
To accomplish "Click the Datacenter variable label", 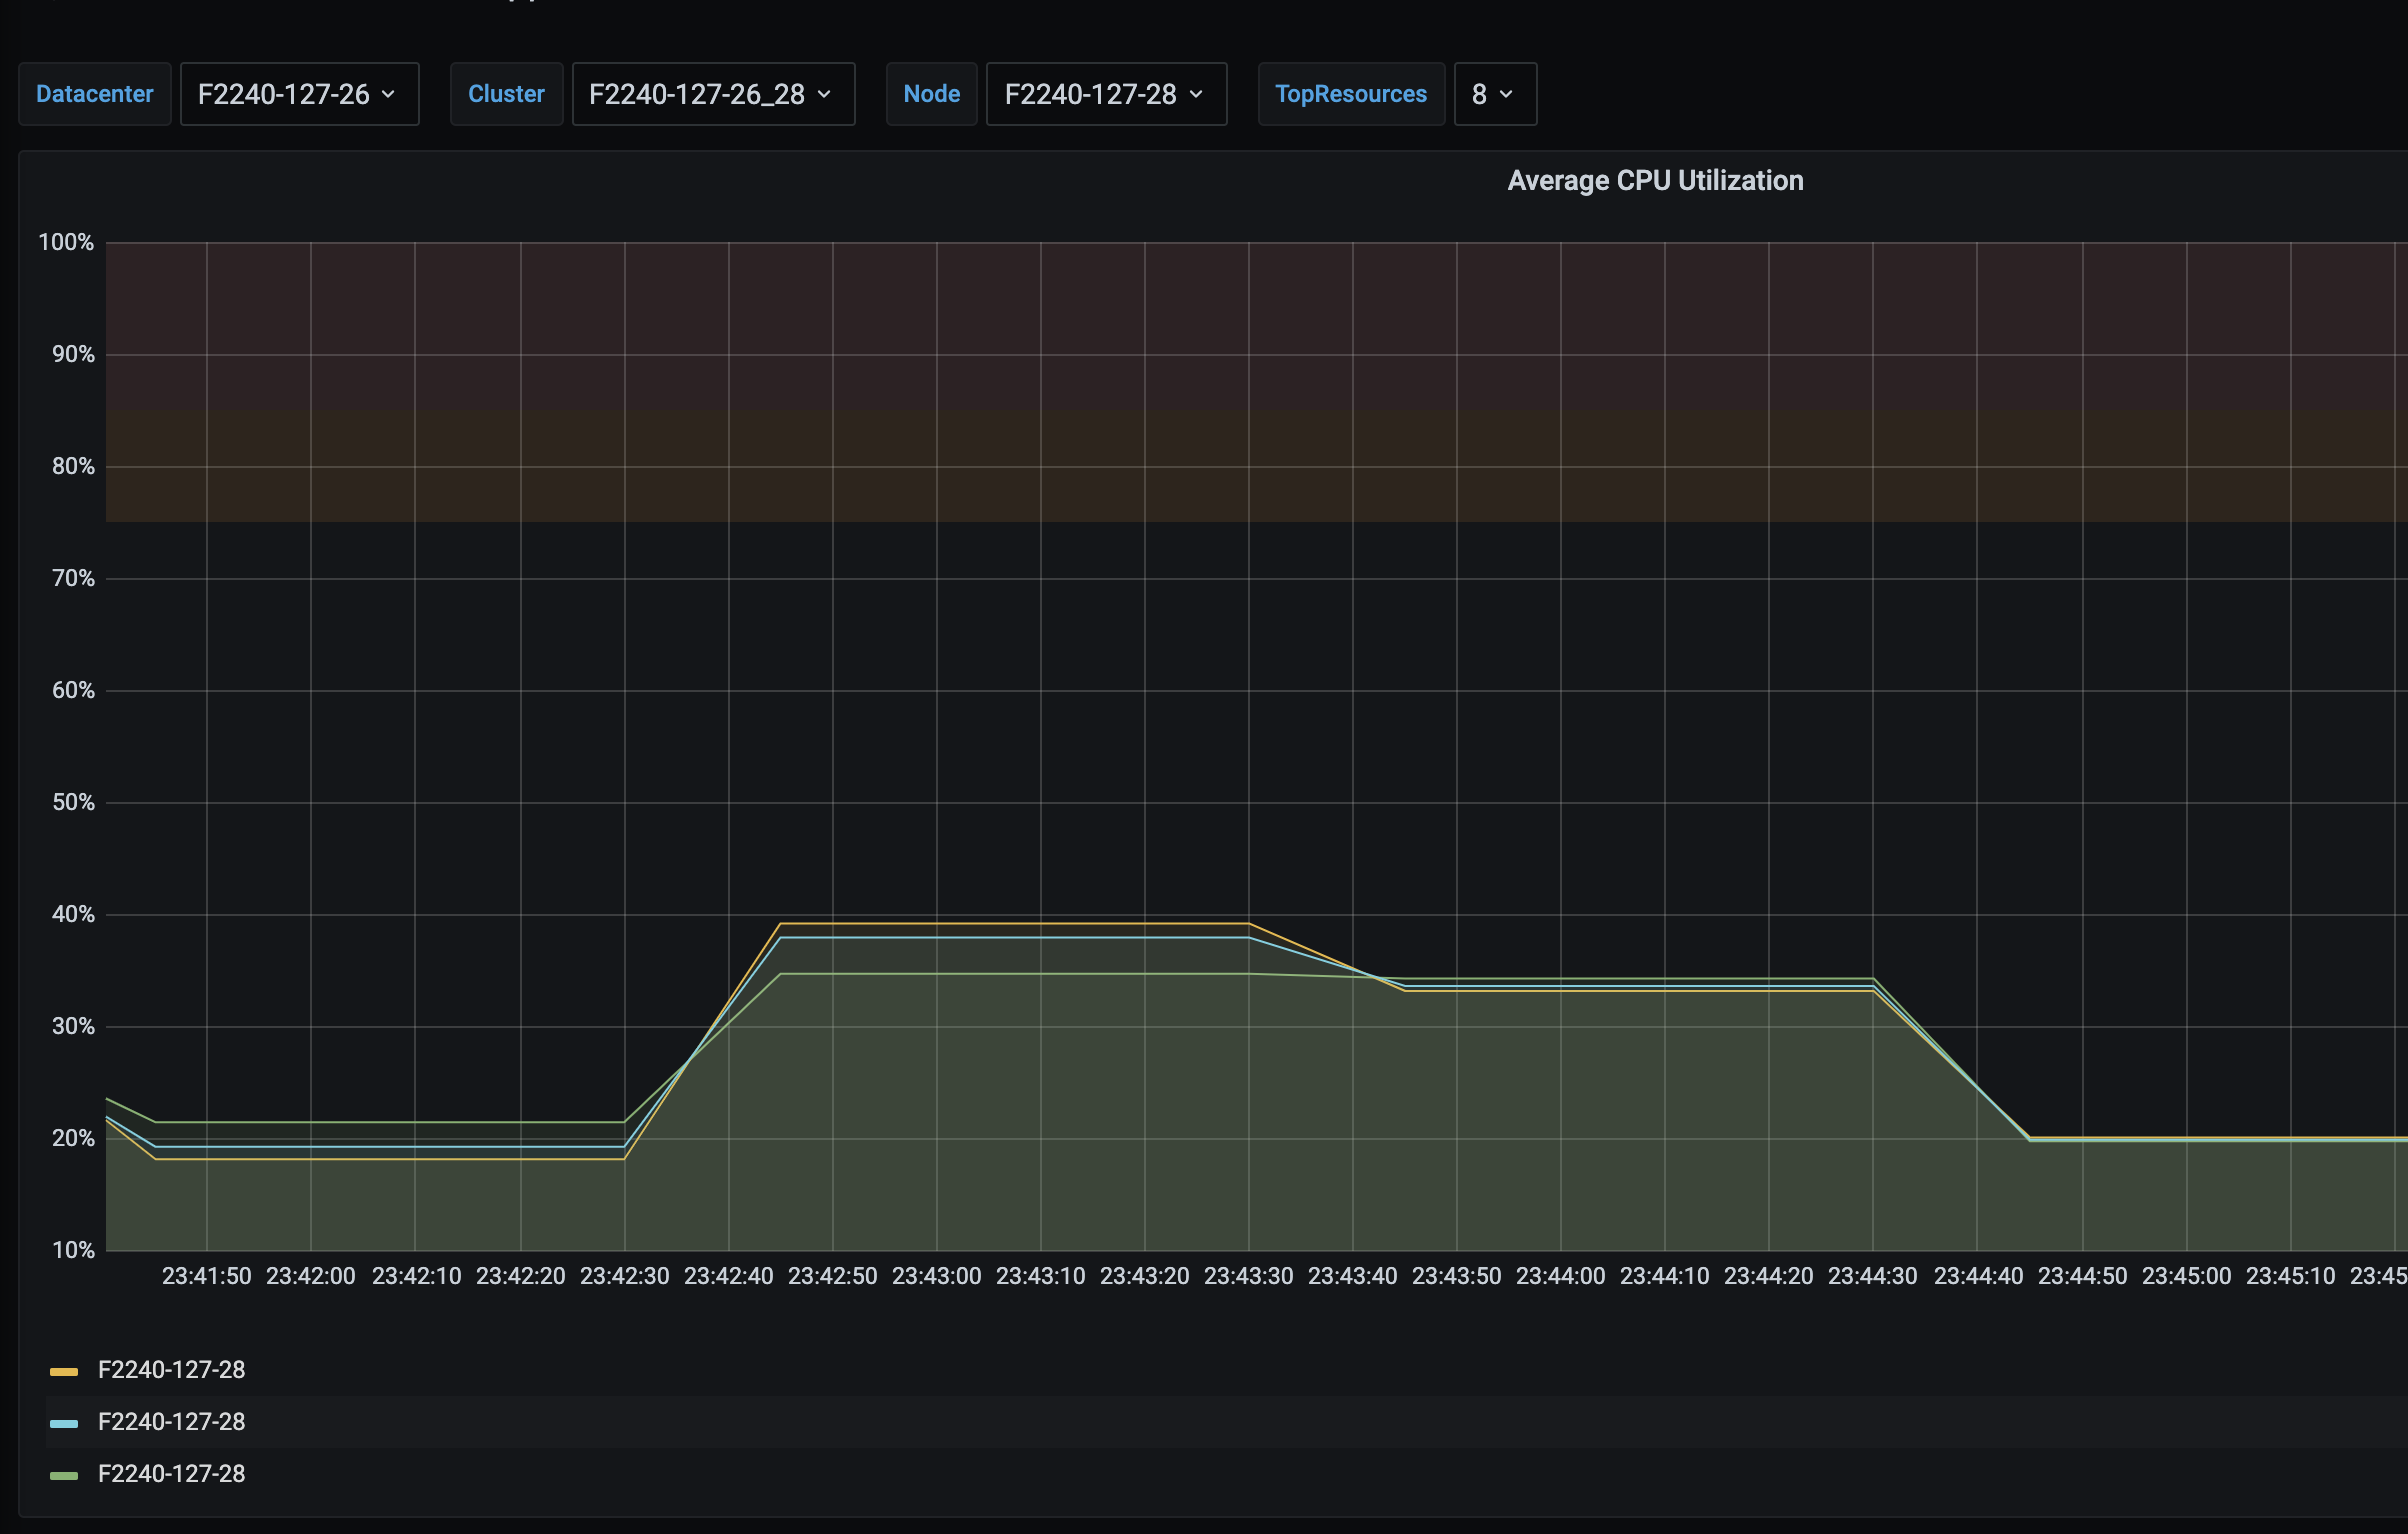I will pos(95,93).
